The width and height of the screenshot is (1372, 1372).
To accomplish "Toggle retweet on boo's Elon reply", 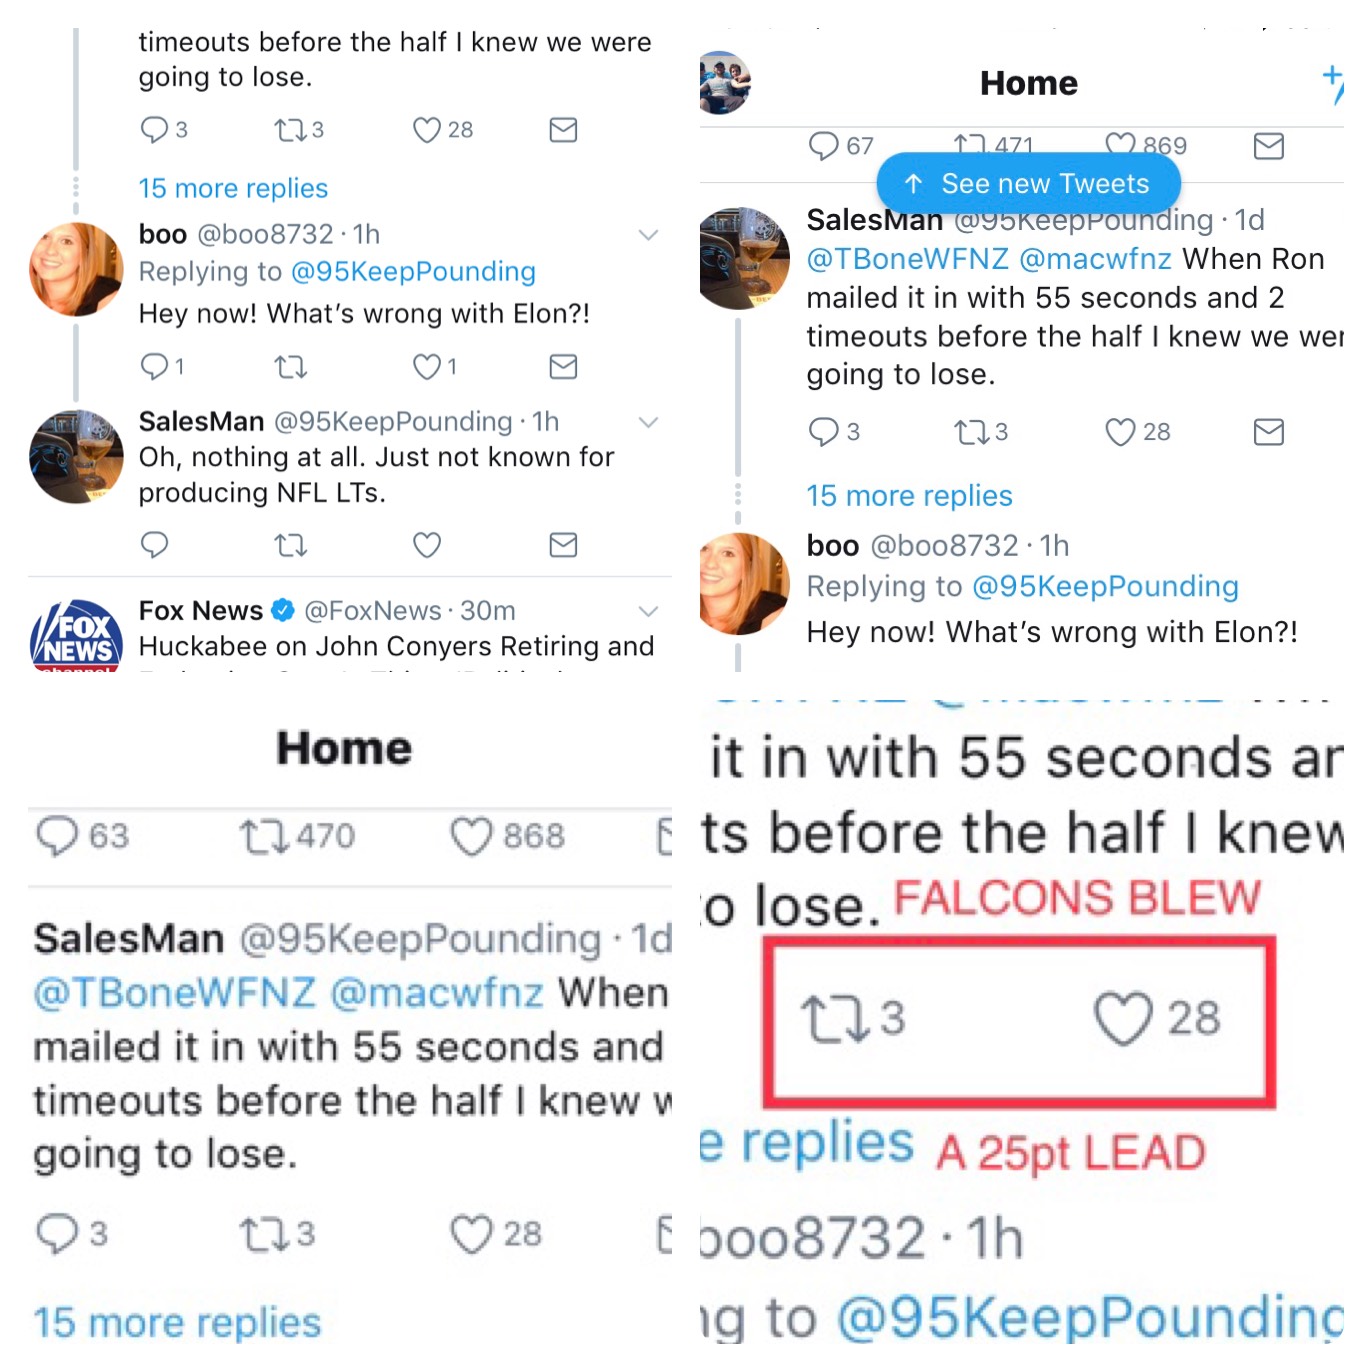I will (291, 367).
